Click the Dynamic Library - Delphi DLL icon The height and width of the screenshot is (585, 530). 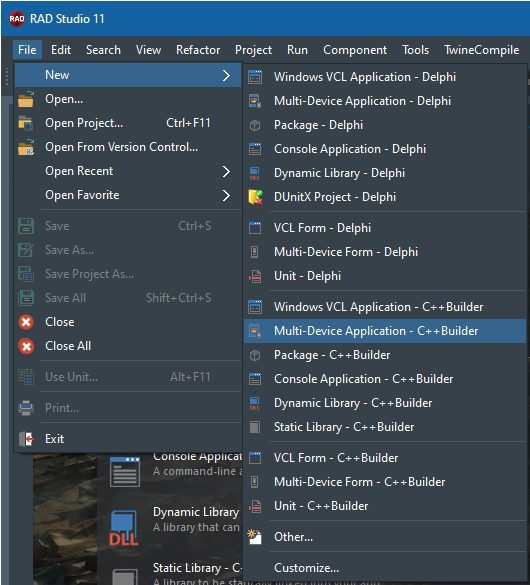pos(255,173)
